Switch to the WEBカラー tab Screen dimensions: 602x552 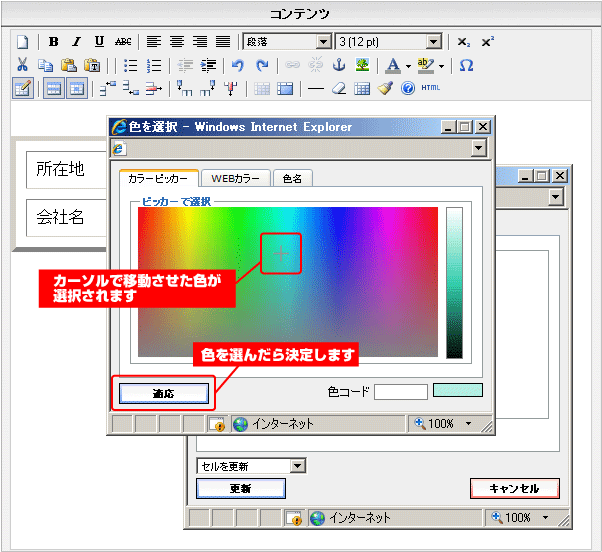[x=235, y=178]
